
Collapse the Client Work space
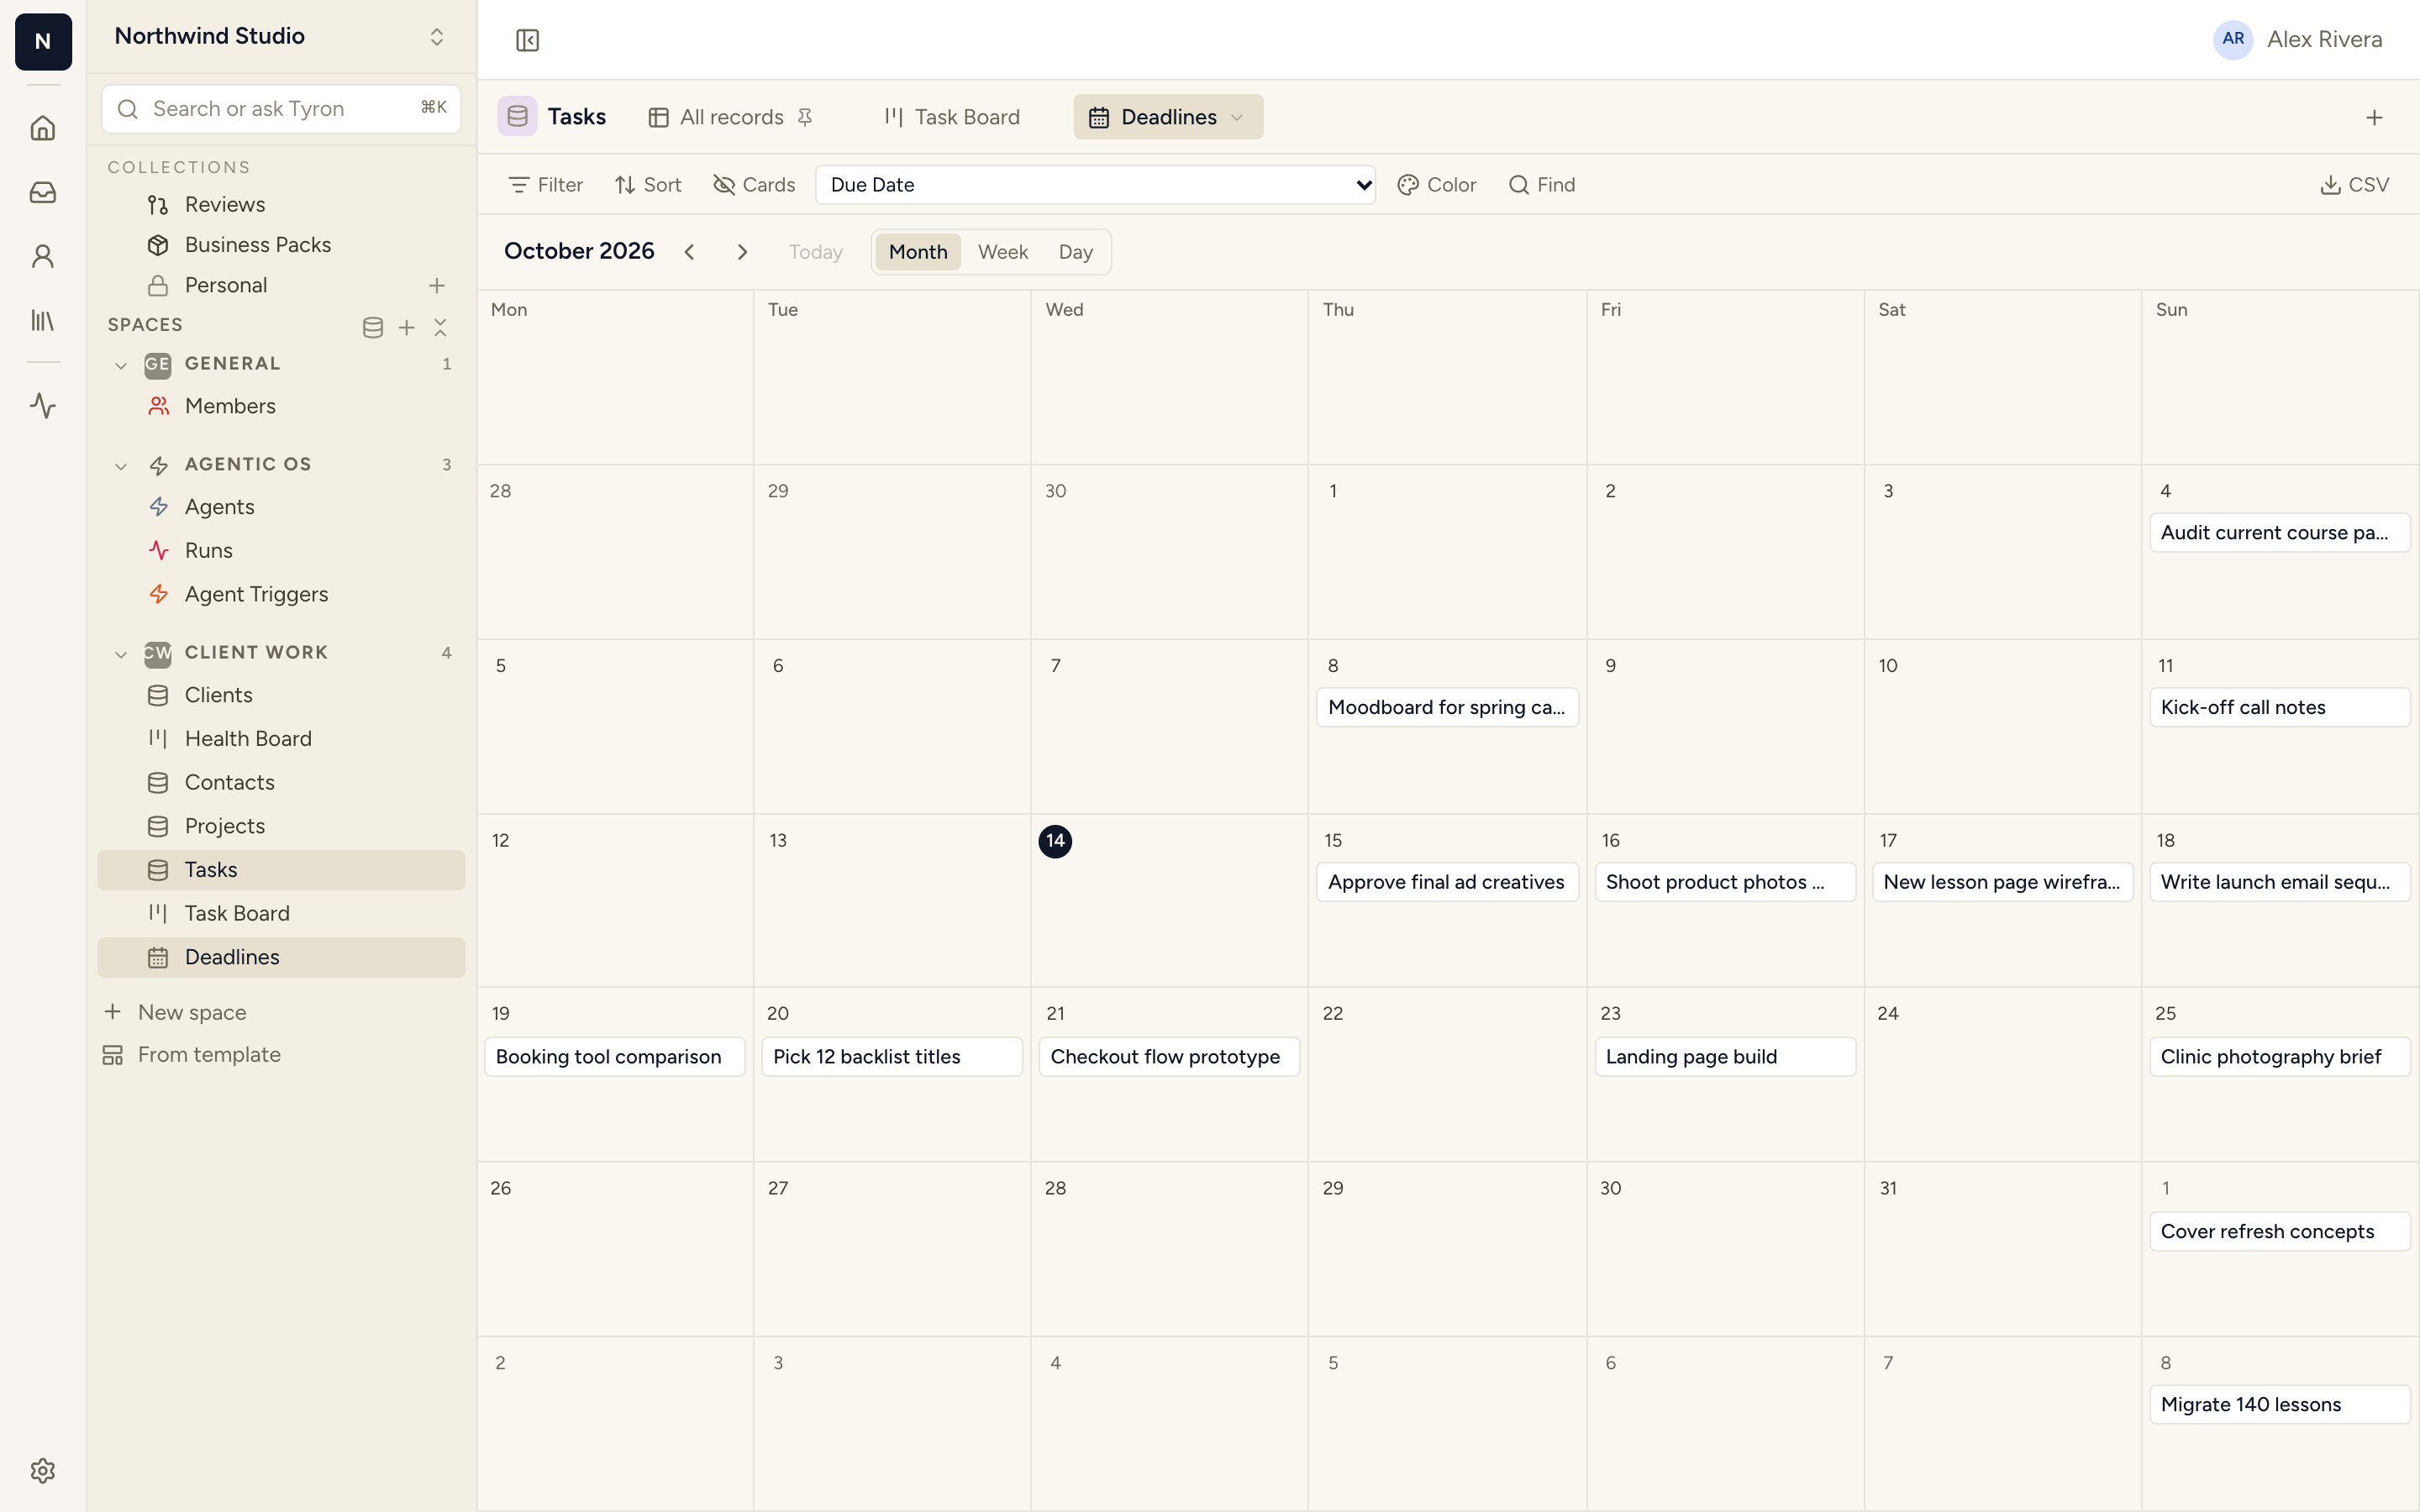(x=121, y=654)
